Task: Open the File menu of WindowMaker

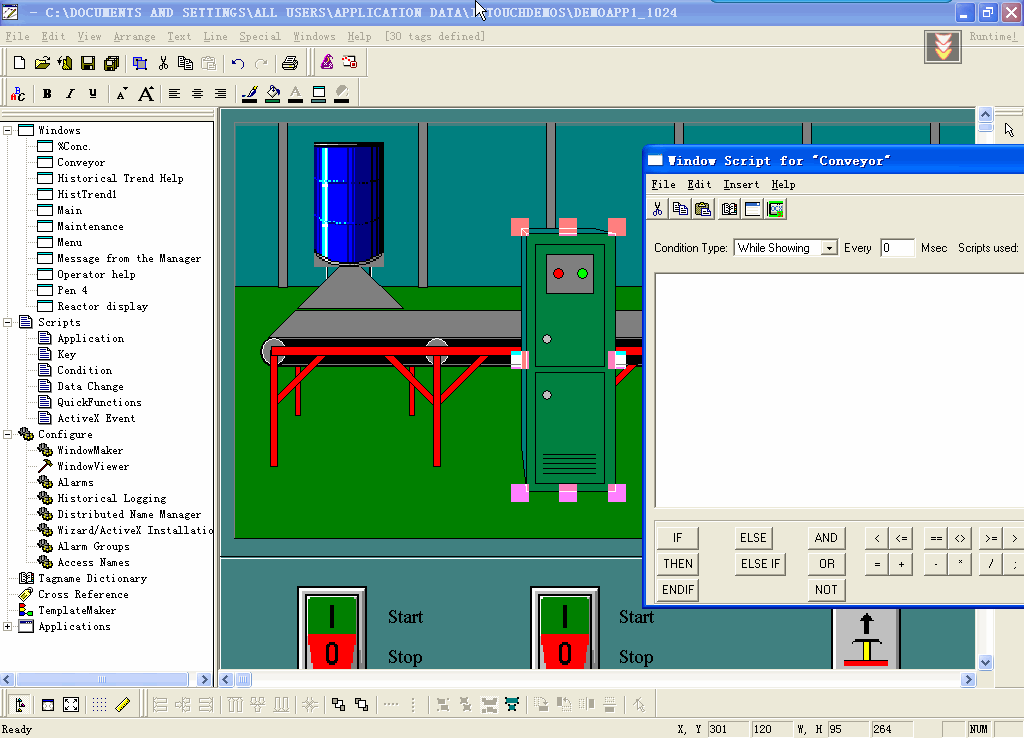Action: [x=17, y=37]
